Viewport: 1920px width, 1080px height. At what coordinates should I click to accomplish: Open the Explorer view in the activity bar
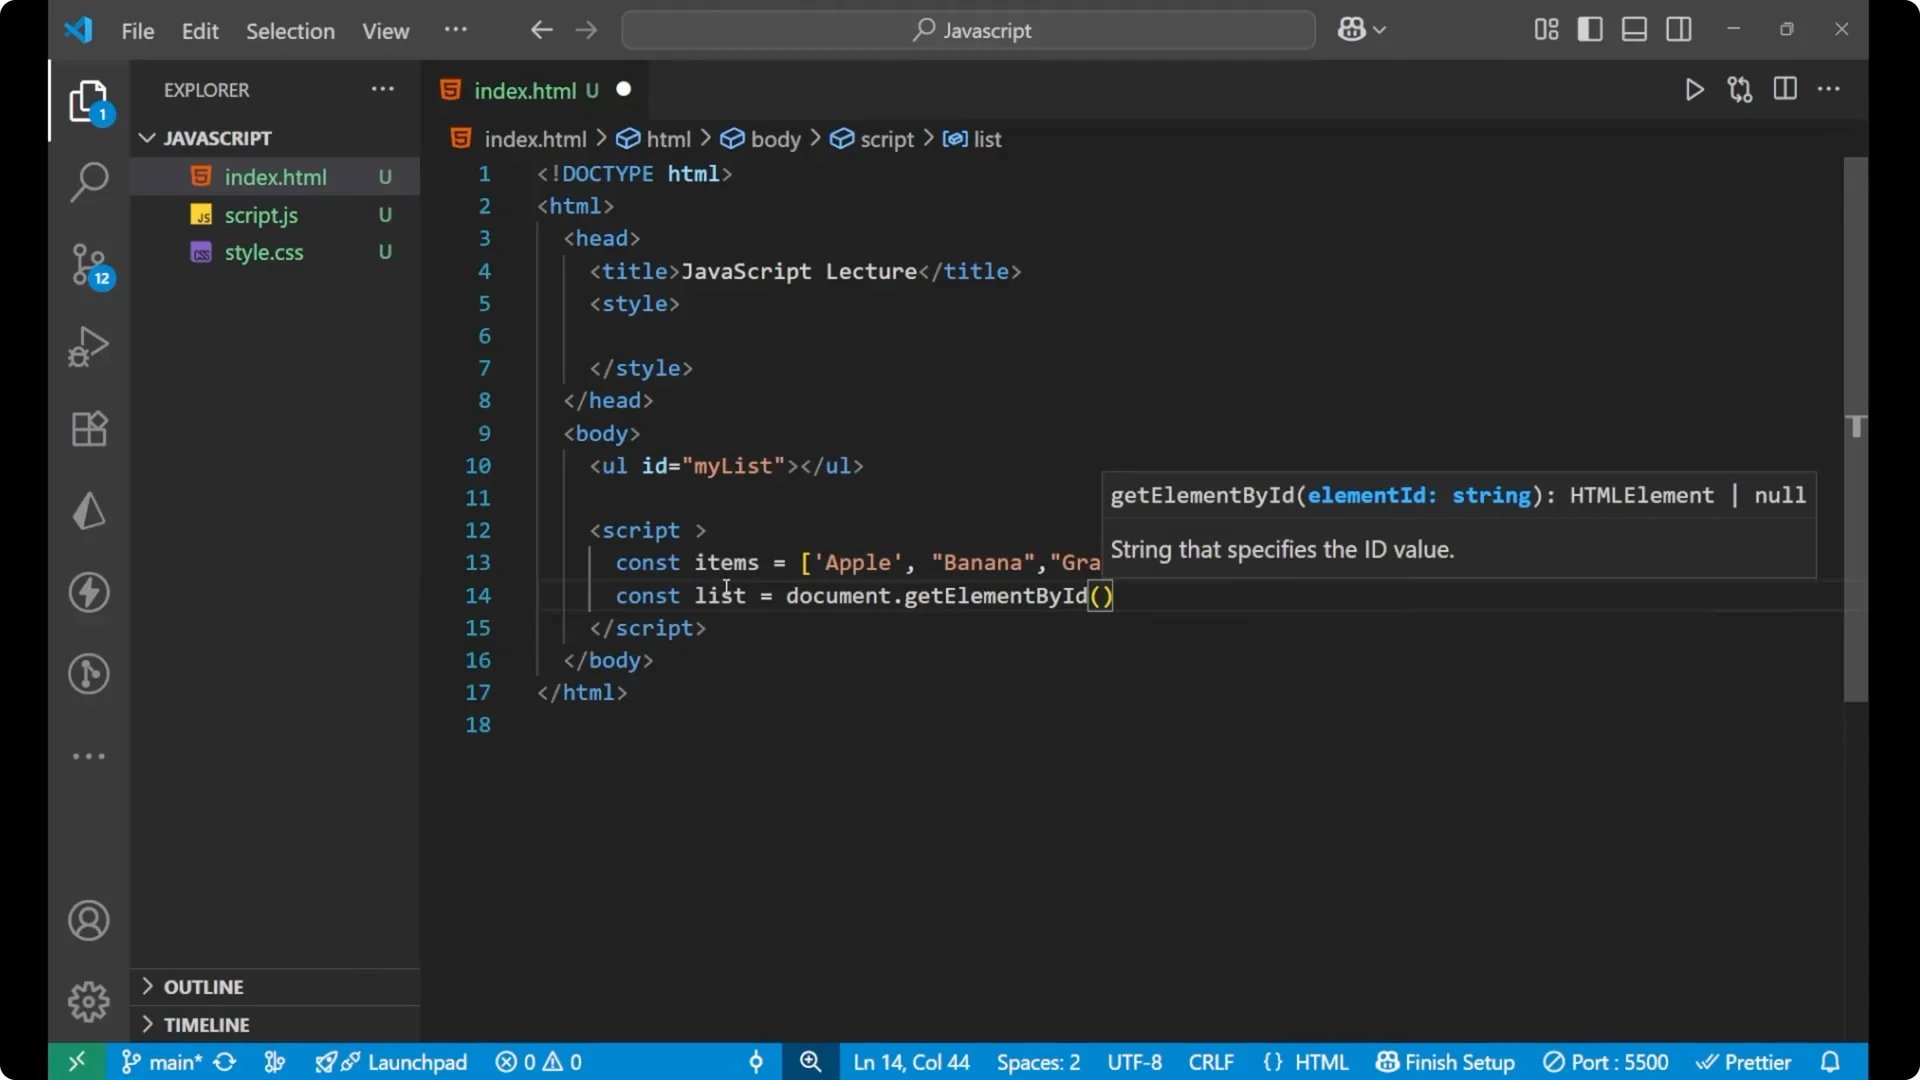click(88, 101)
